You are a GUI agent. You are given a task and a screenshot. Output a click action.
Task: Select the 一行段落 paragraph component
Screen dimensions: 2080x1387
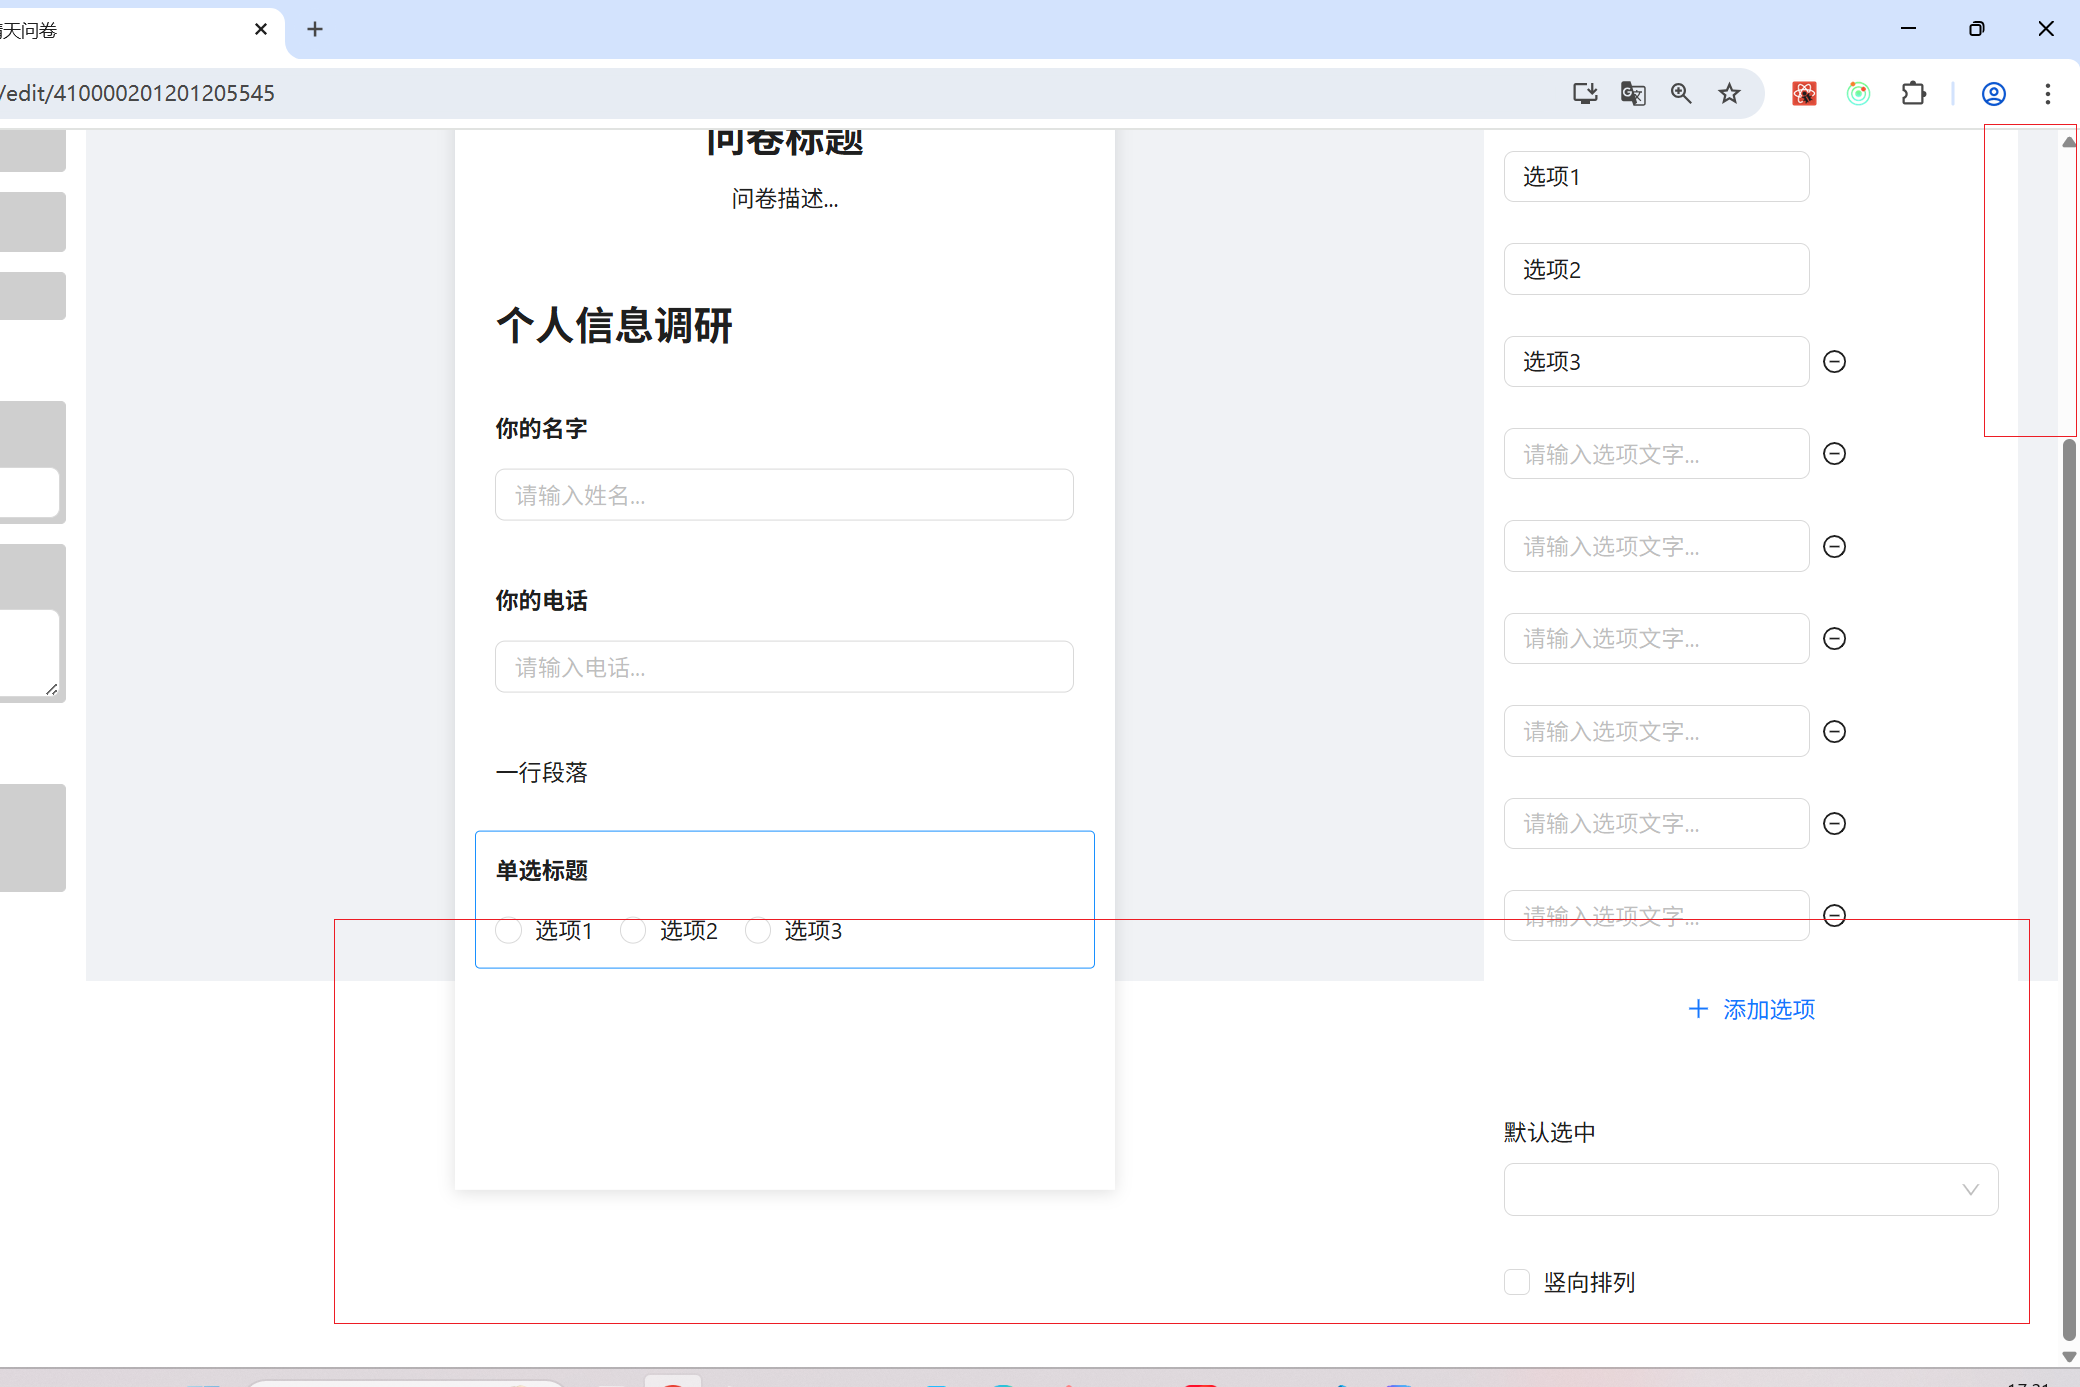(x=541, y=772)
